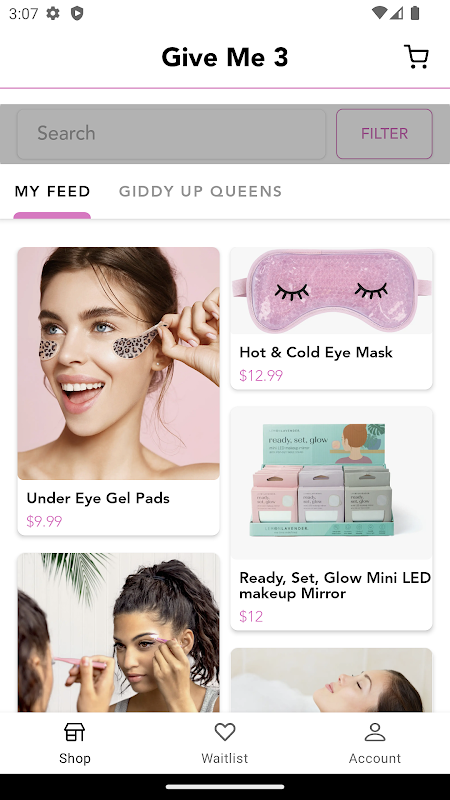
Task: Open the shopping cart icon
Action: point(416,57)
